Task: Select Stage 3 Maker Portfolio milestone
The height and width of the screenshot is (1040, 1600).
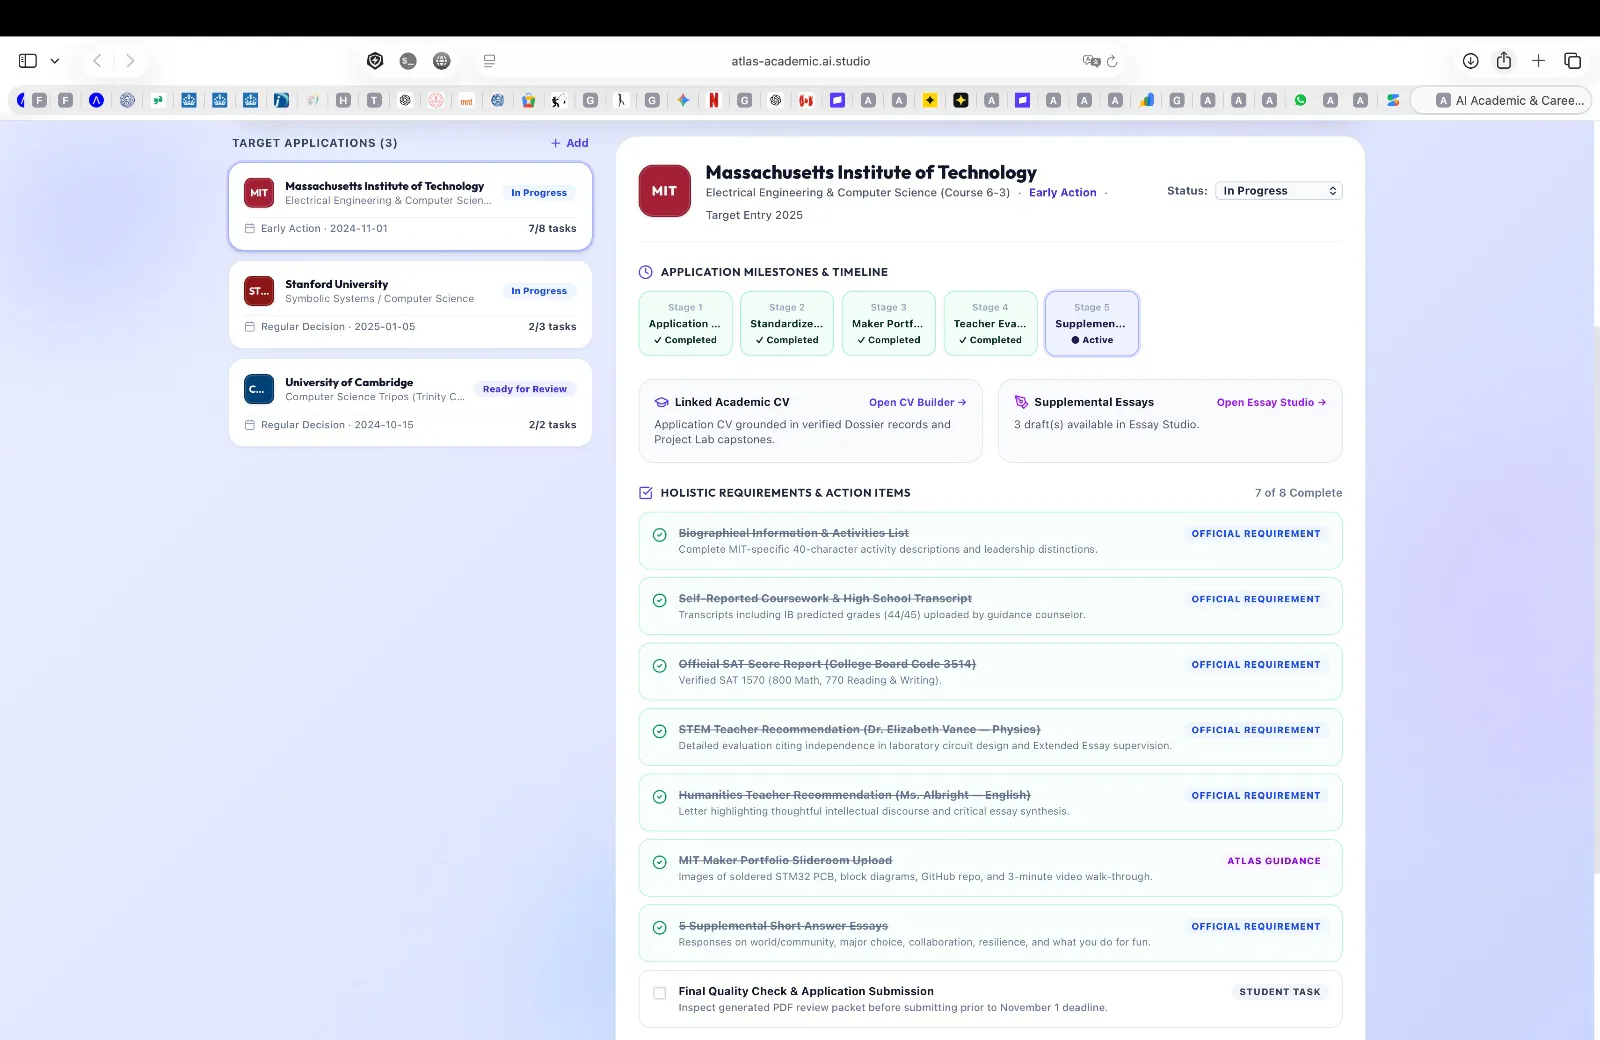Action: pos(889,323)
